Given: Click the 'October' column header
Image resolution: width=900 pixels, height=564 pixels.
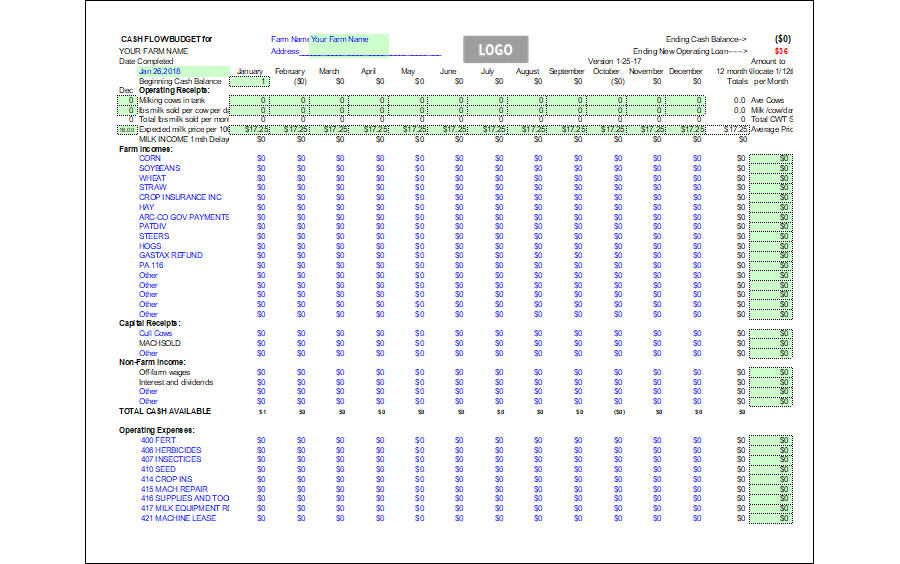Looking at the screenshot, I should pos(606,71).
